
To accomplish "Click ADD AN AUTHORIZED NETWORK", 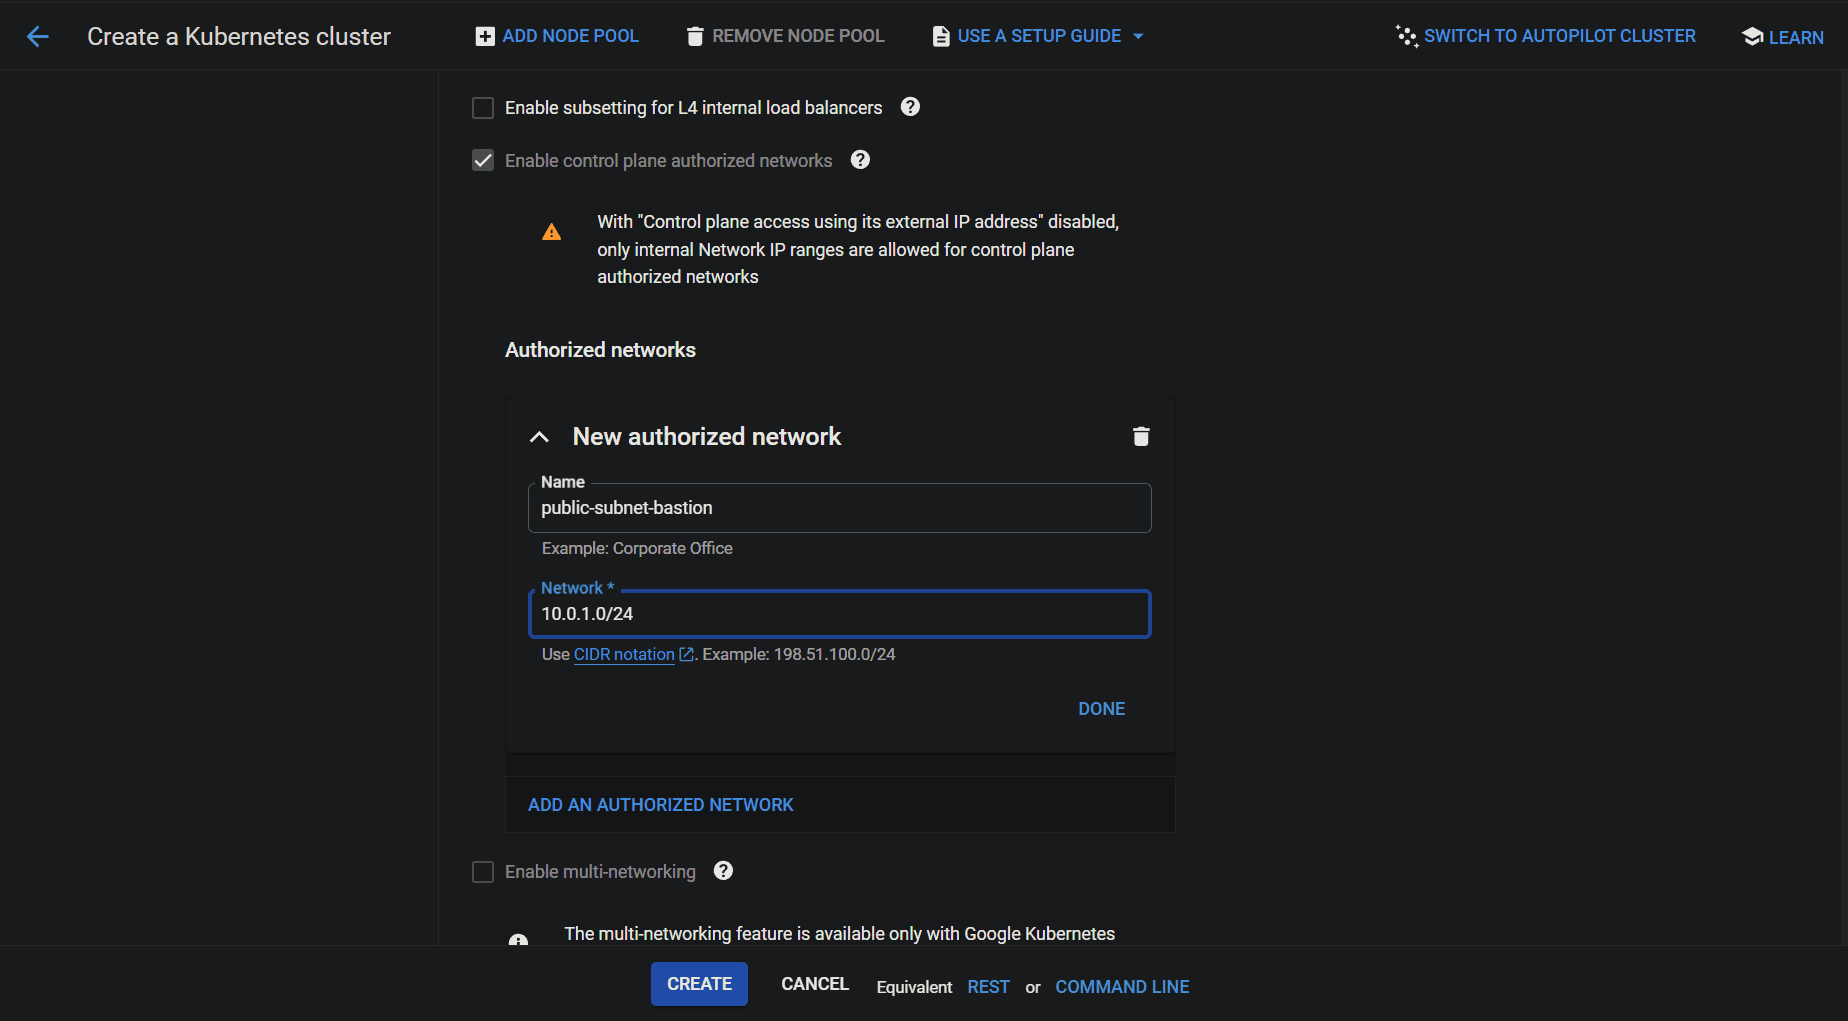I will [660, 804].
